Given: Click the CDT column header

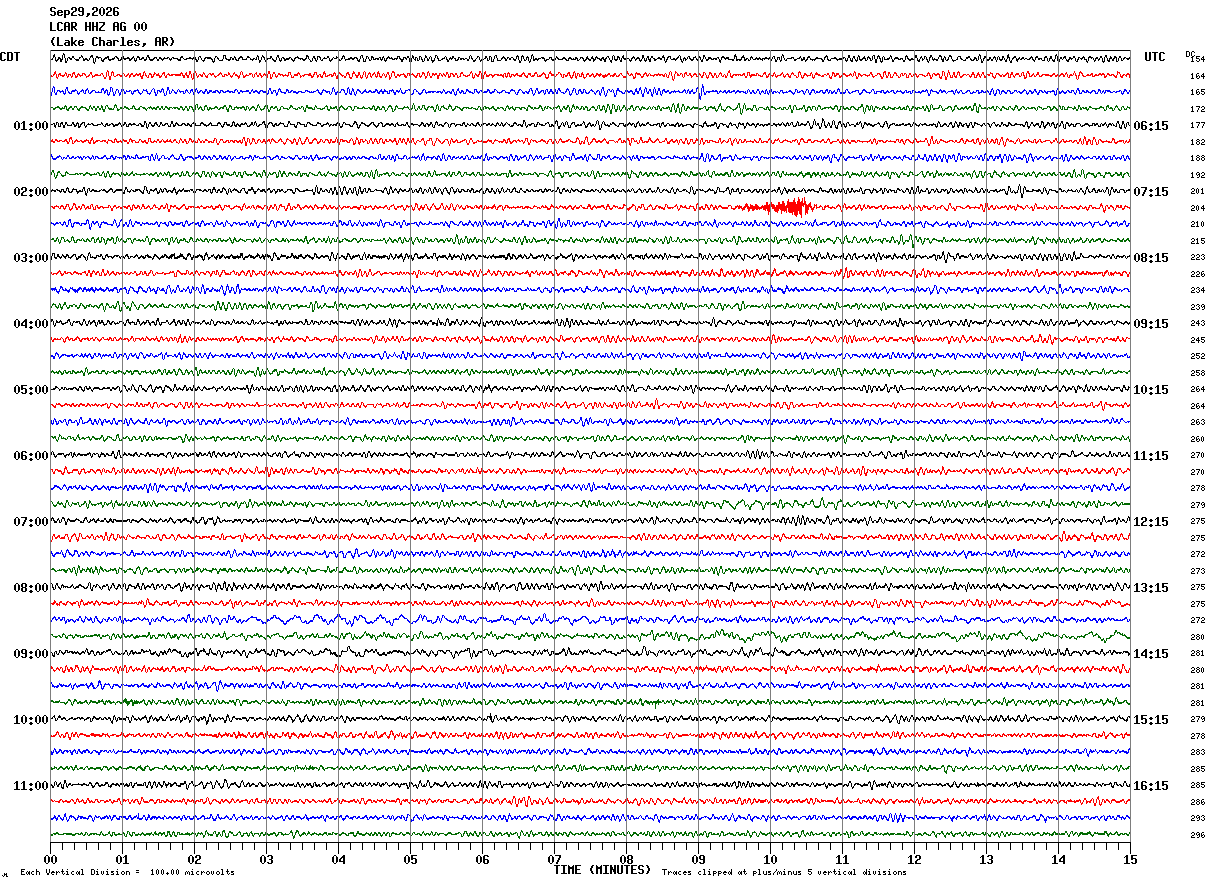Looking at the screenshot, I should pyautogui.click(x=10, y=57).
